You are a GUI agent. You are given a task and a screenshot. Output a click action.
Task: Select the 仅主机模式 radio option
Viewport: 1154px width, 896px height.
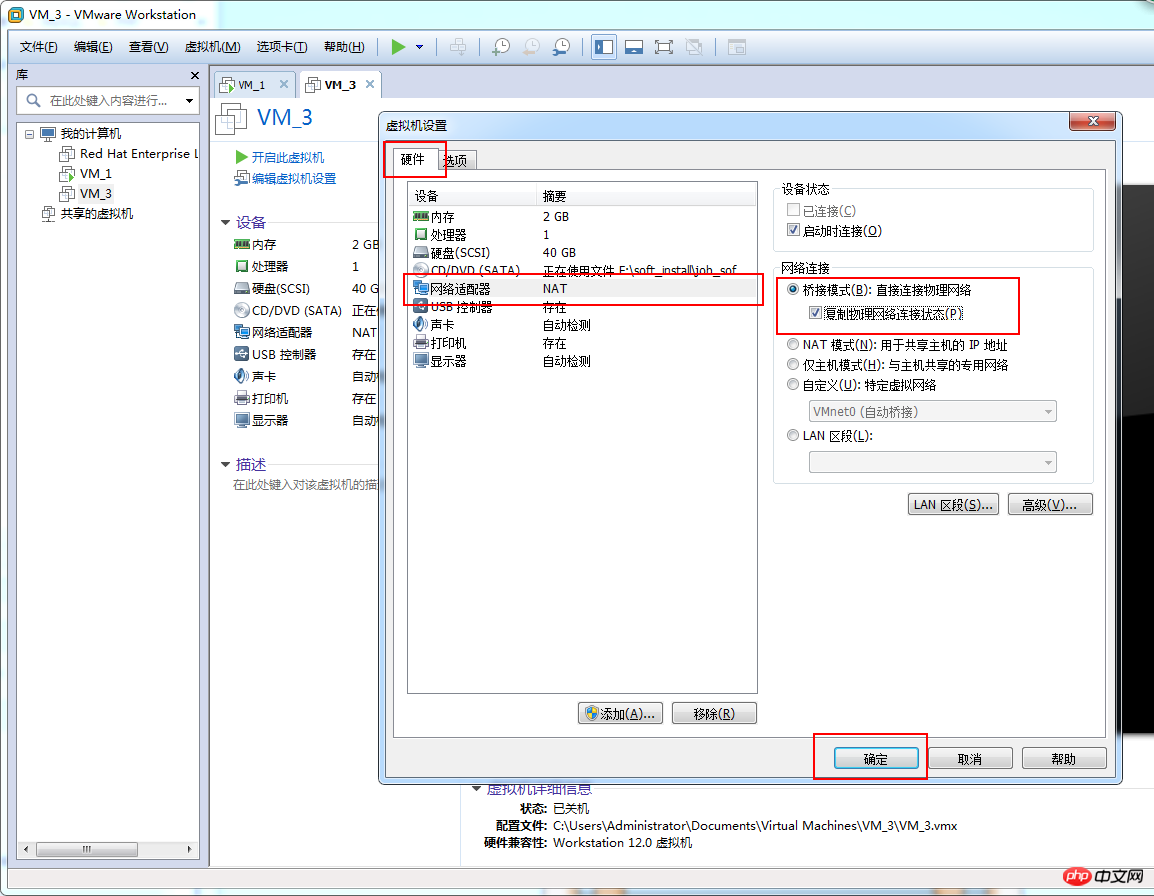coord(794,365)
